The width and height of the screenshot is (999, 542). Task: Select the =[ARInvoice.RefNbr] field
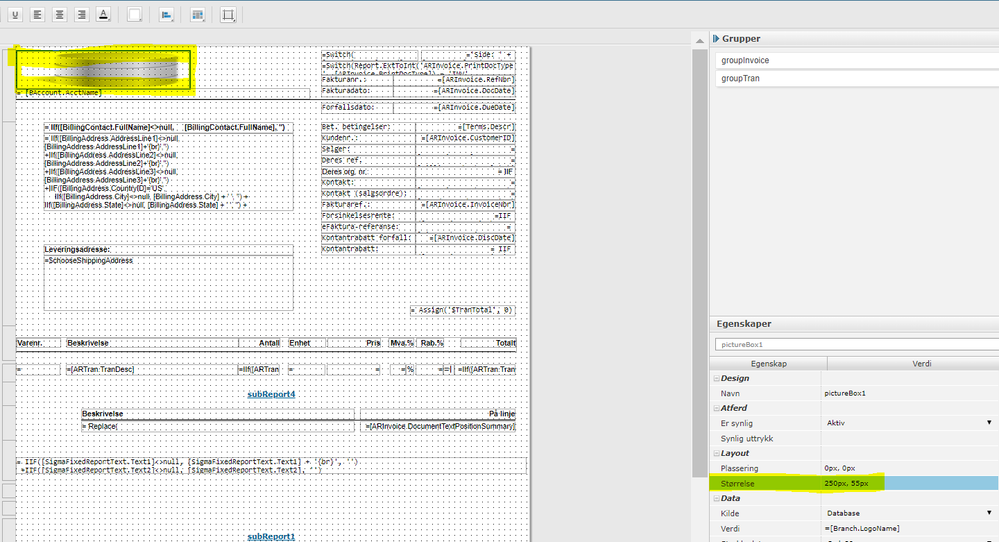pyautogui.click(x=454, y=80)
